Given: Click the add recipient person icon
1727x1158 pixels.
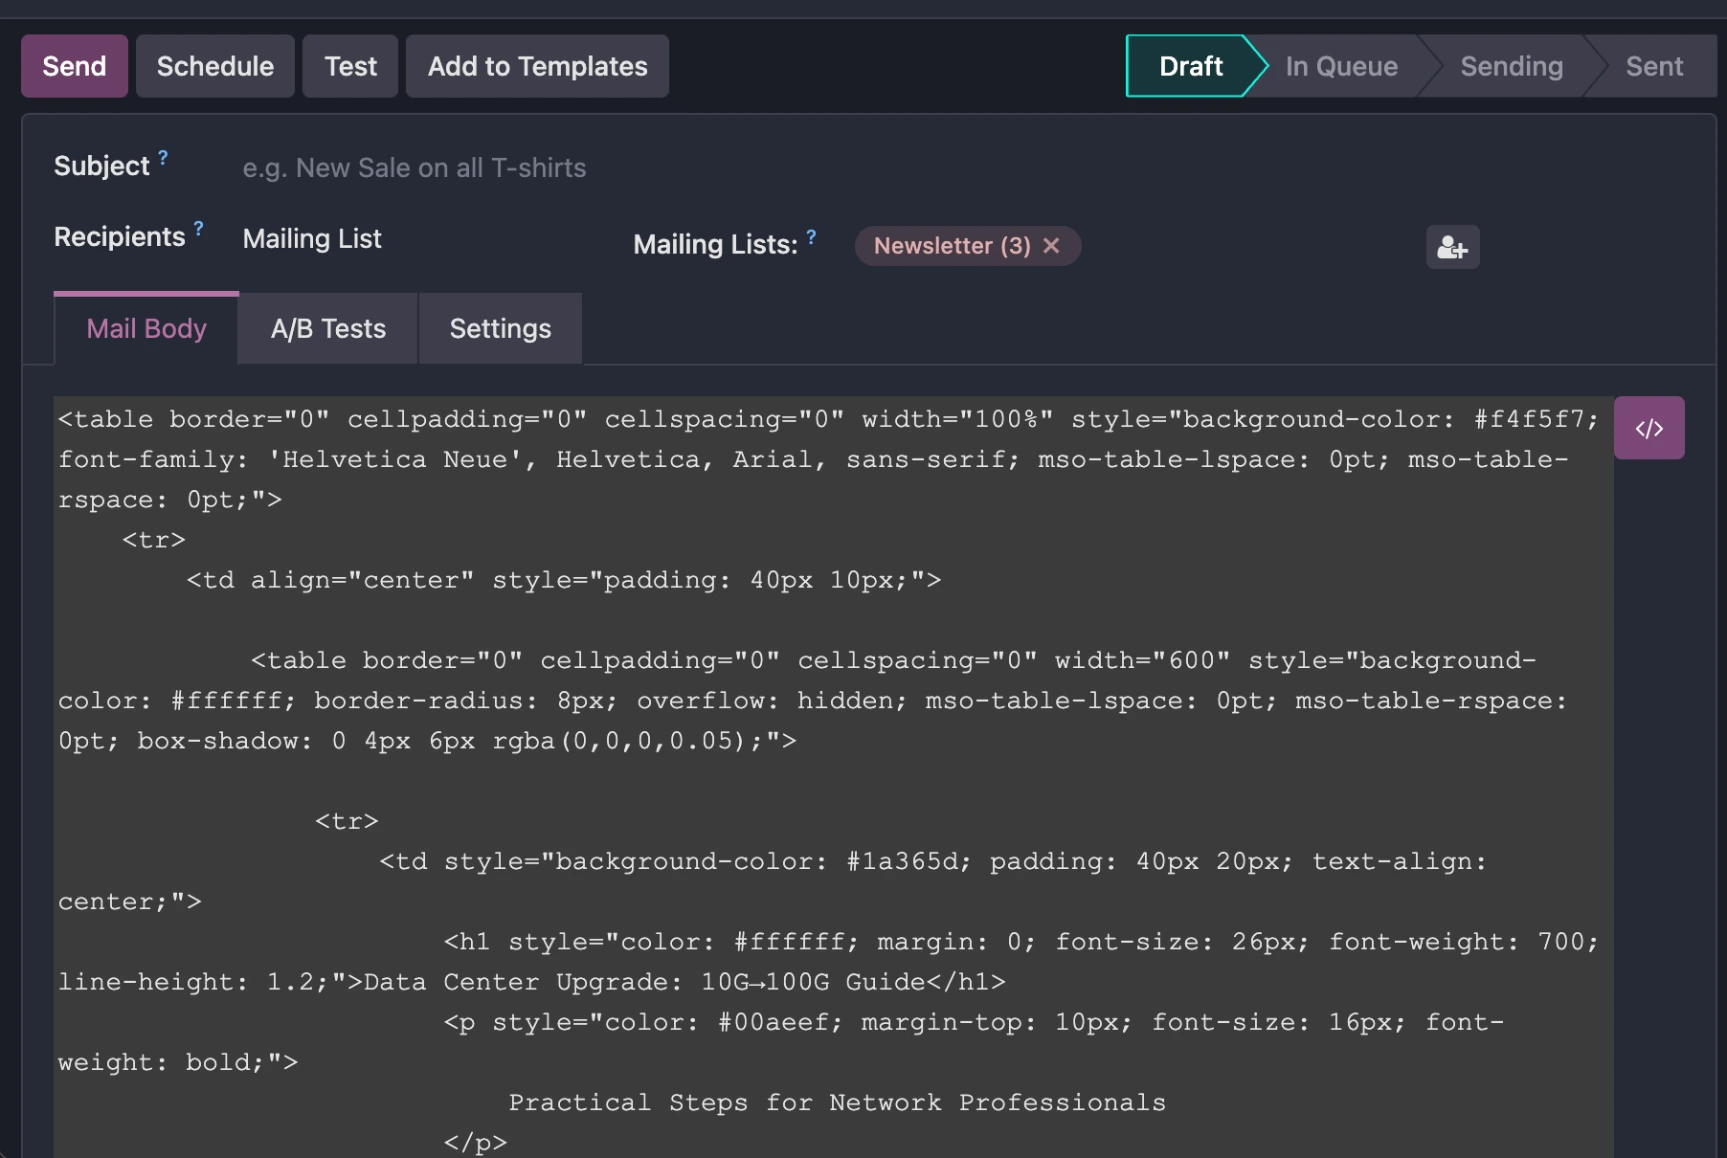Looking at the screenshot, I should (1452, 246).
